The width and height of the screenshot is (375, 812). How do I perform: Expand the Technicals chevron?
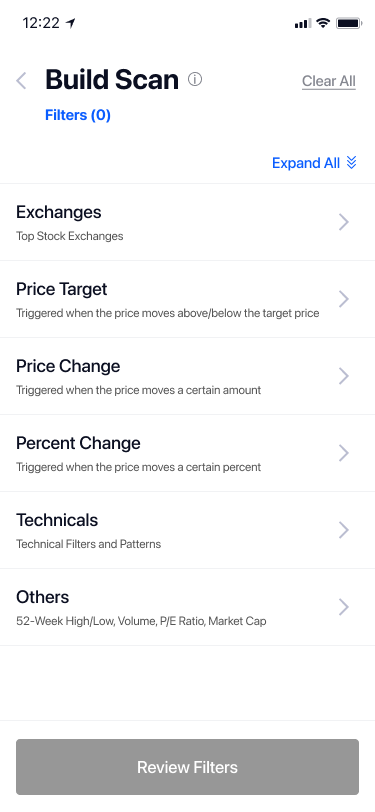tap(343, 530)
